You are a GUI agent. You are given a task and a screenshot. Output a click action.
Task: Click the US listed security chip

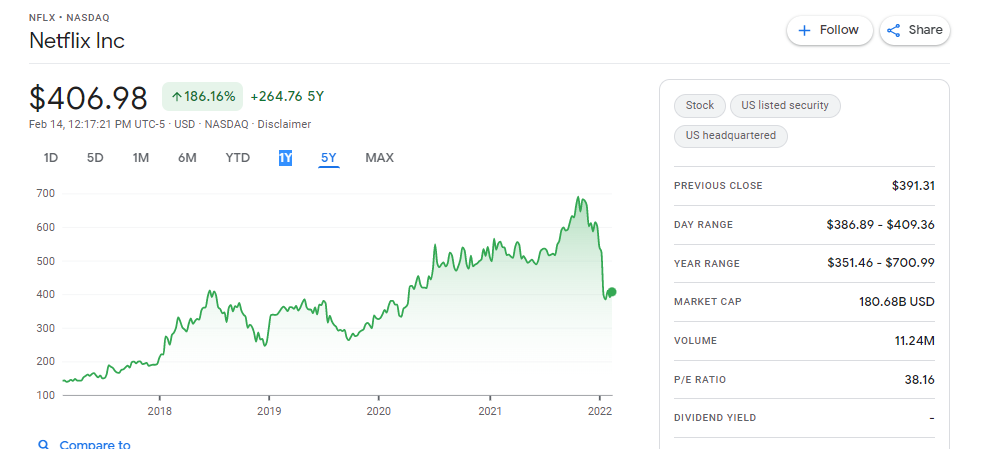tap(785, 106)
